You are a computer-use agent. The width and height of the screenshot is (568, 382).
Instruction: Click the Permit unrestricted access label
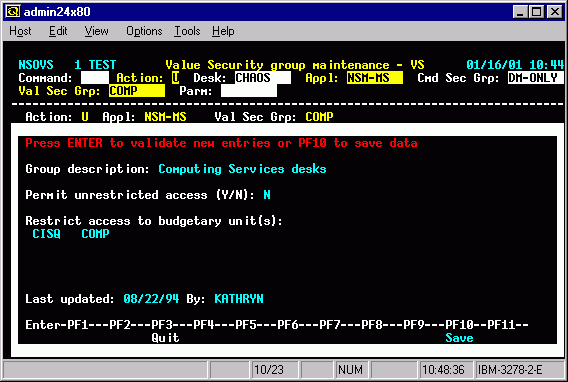pyautogui.click(x=141, y=195)
